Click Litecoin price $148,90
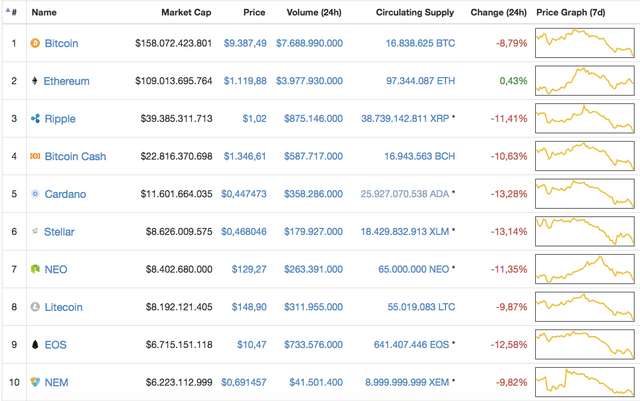This screenshot has width=640, height=401. [249, 307]
